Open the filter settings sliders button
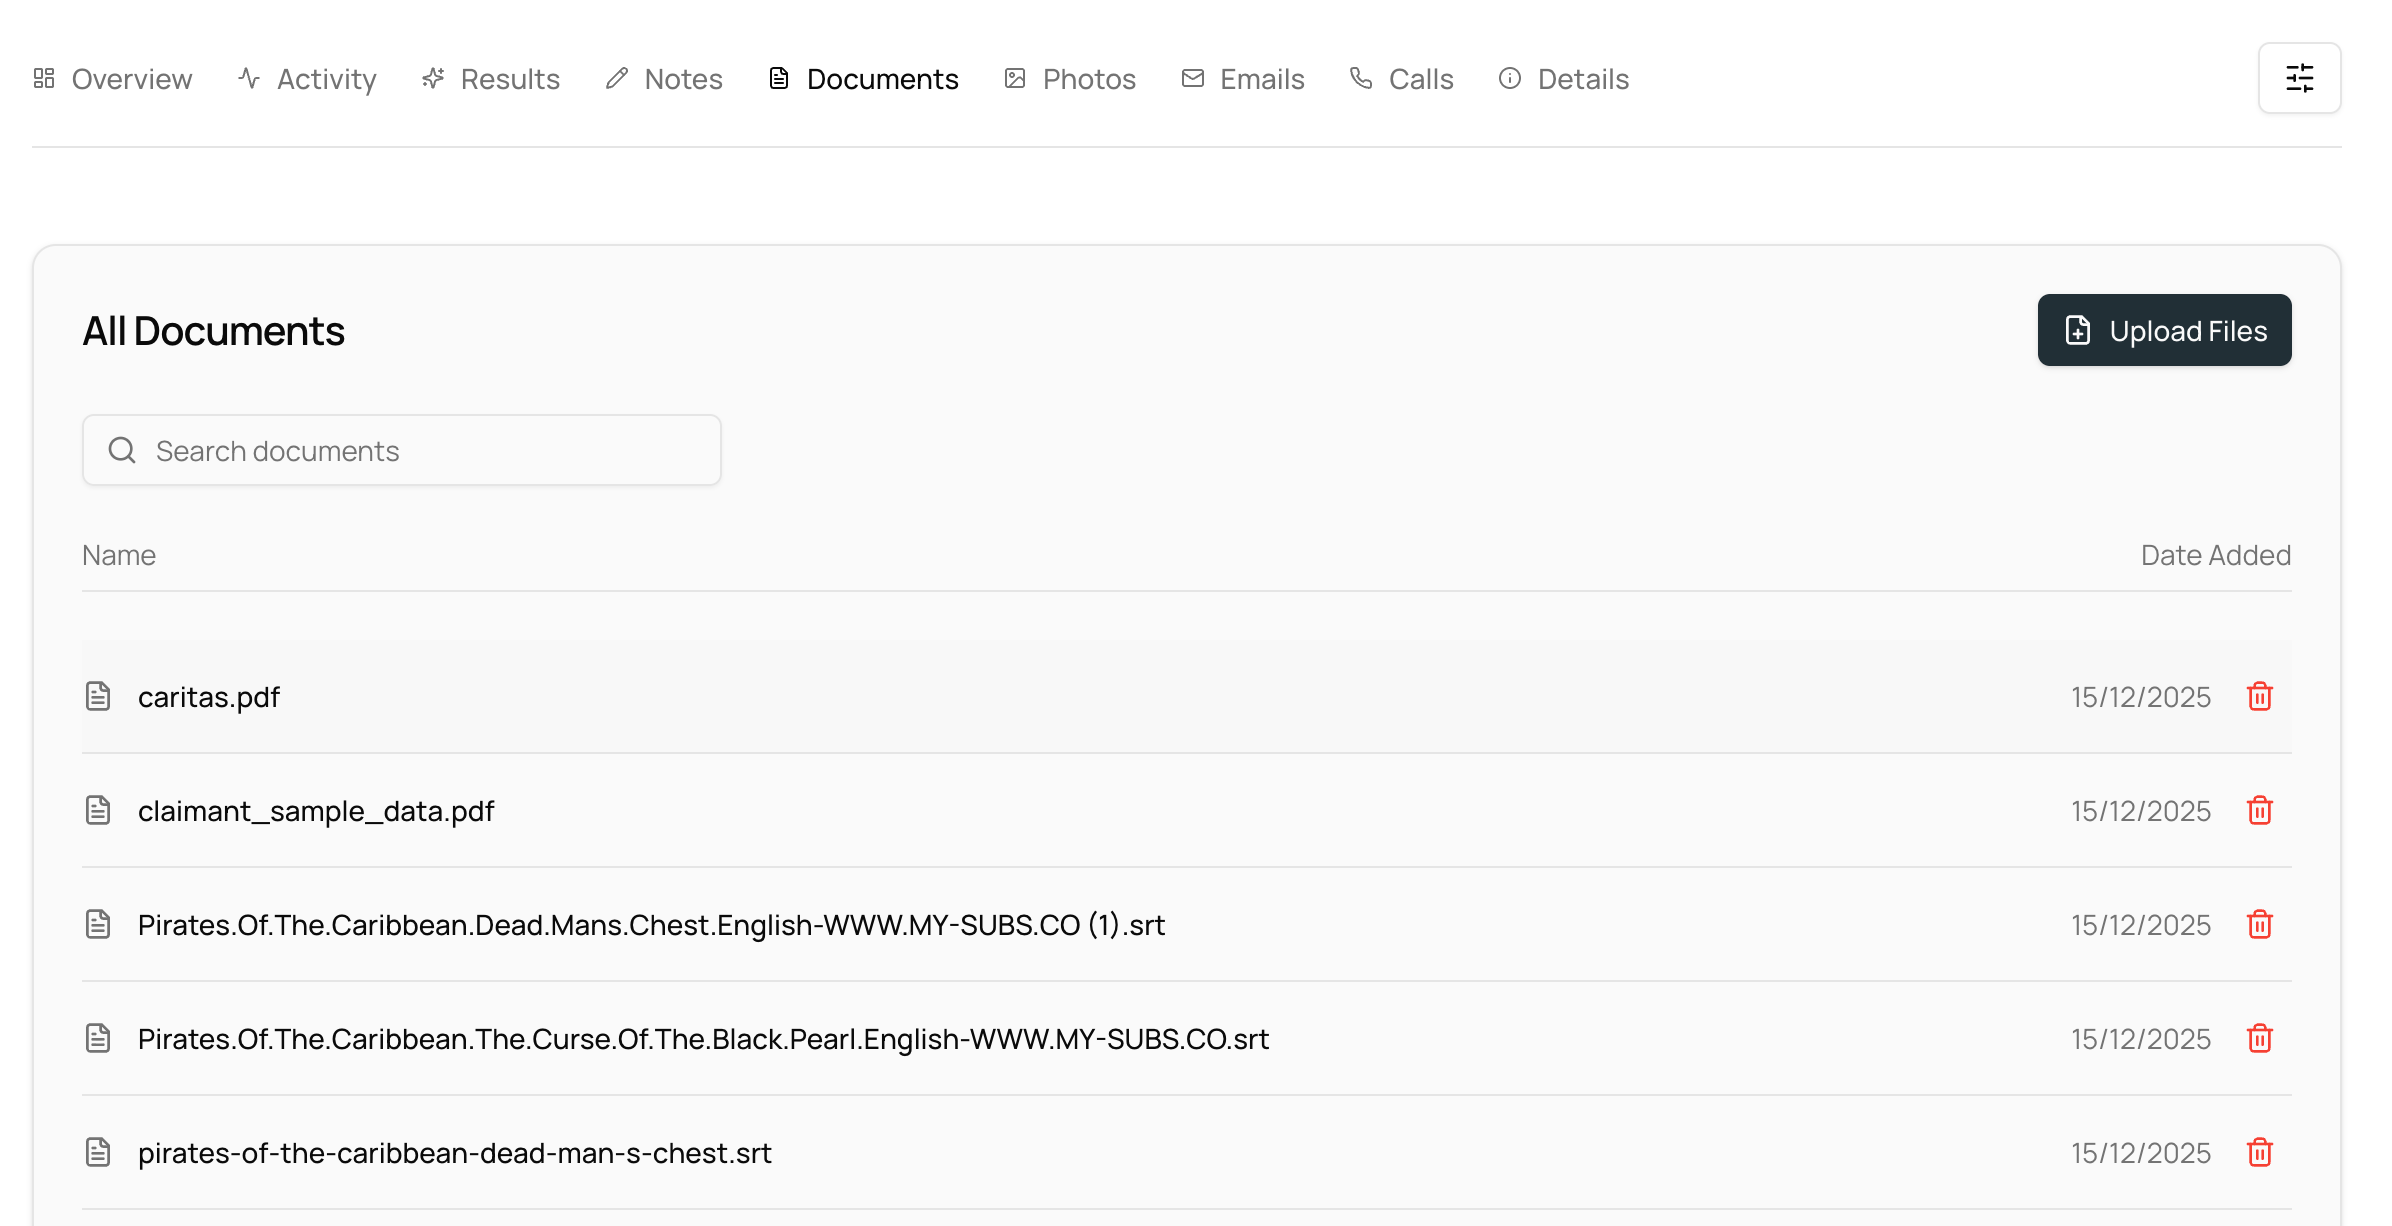This screenshot has width=2392, height=1226. pyautogui.click(x=2299, y=78)
